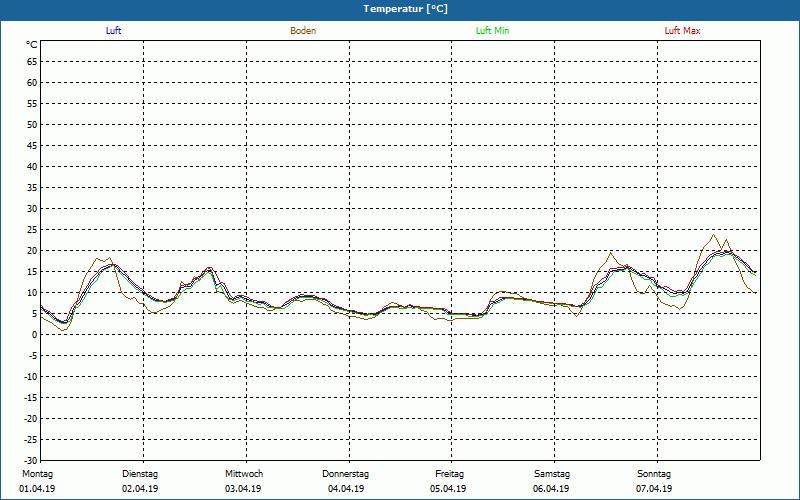The height and width of the screenshot is (500, 800).
Task: Click the Samstag day label
Action: (x=552, y=474)
